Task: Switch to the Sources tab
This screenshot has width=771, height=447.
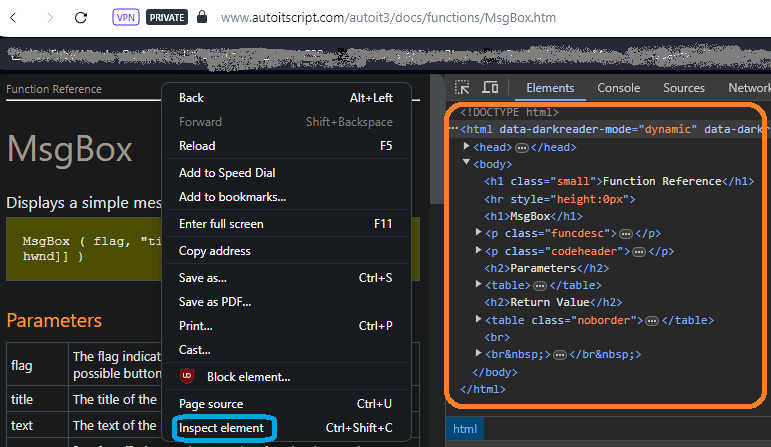Action: pyautogui.click(x=683, y=88)
